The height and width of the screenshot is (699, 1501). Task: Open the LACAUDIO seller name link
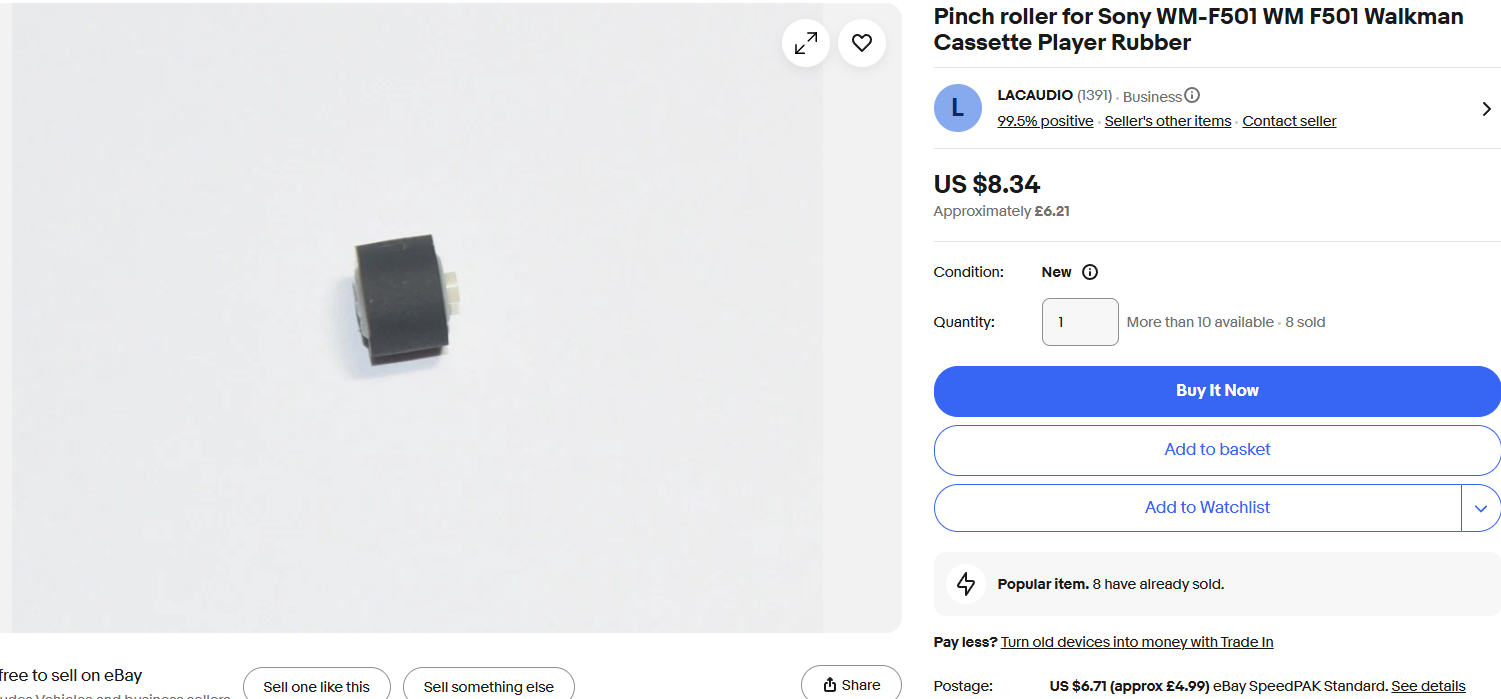[1035, 95]
